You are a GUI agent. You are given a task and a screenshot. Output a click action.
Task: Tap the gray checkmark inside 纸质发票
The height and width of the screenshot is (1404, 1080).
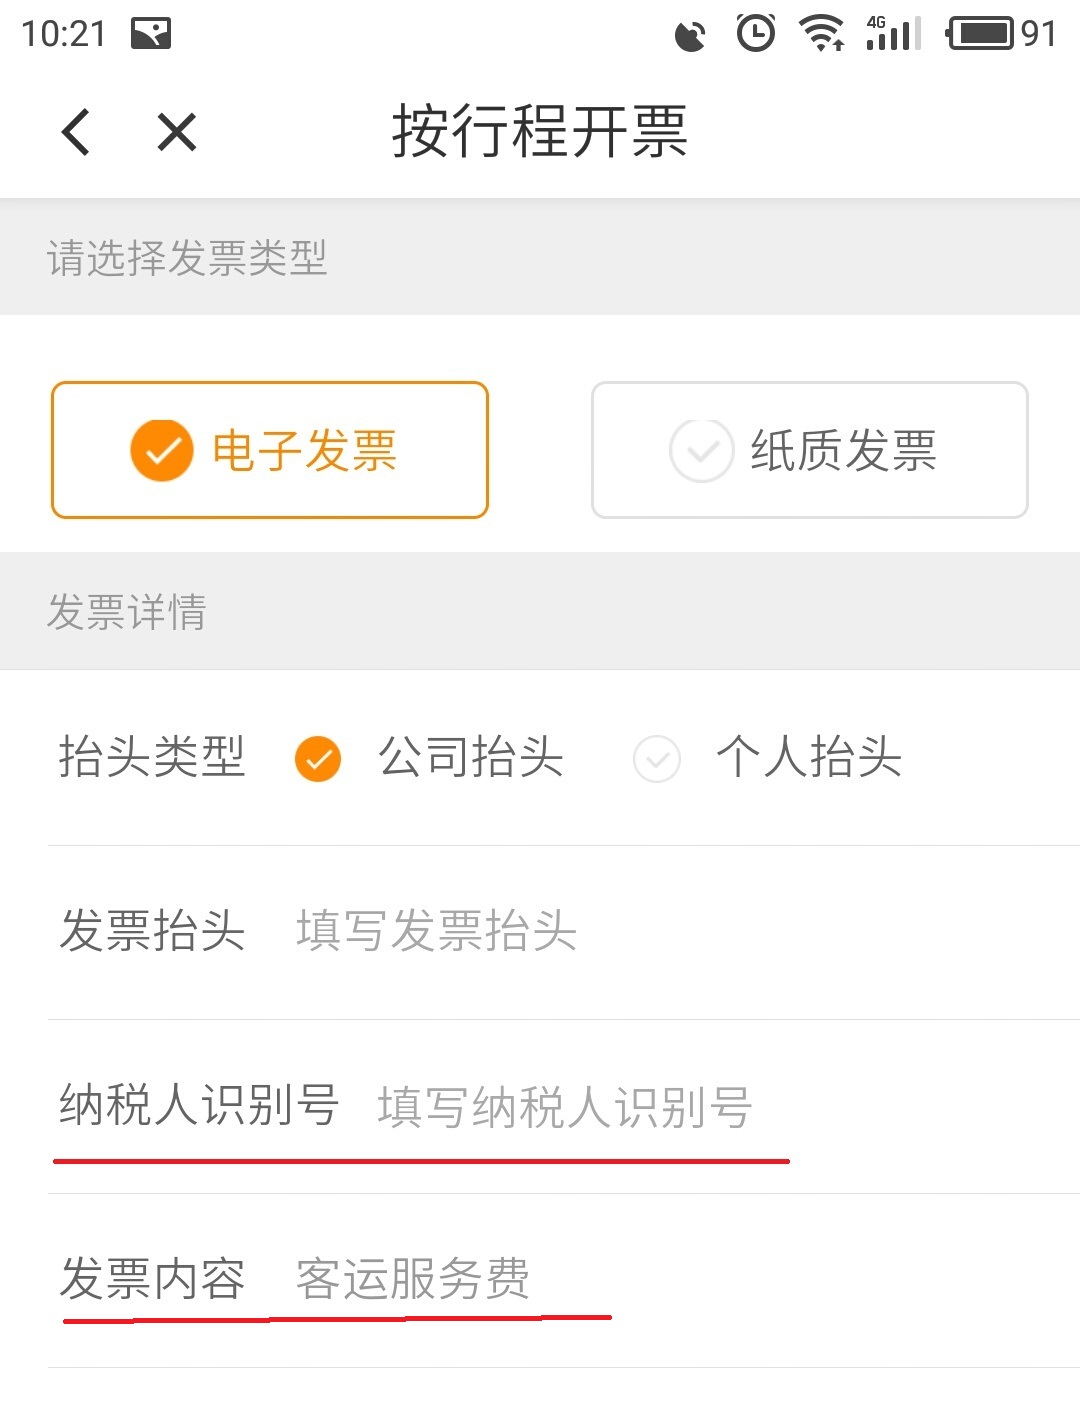click(700, 450)
